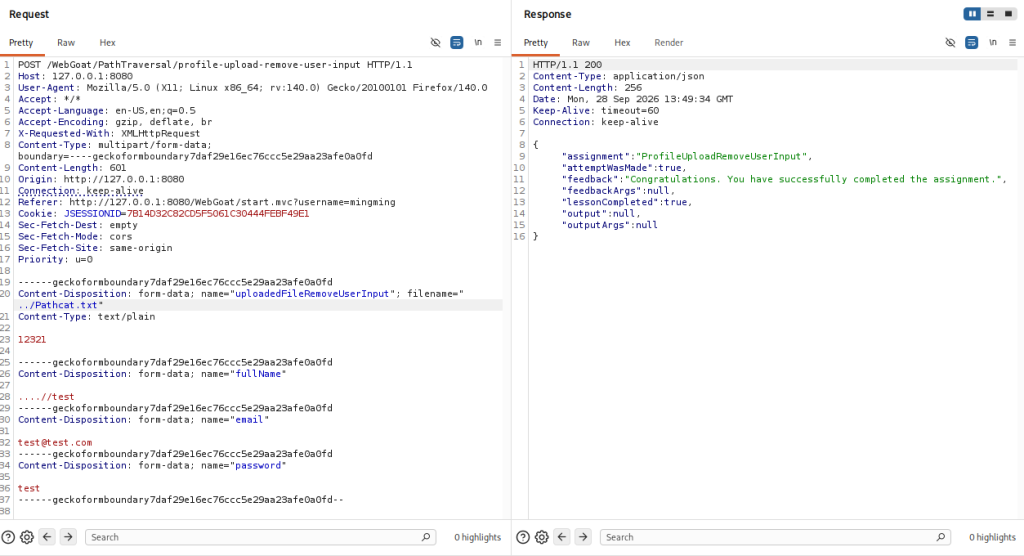Click the Referer header line
1024x556 pixels.
coord(206,202)
